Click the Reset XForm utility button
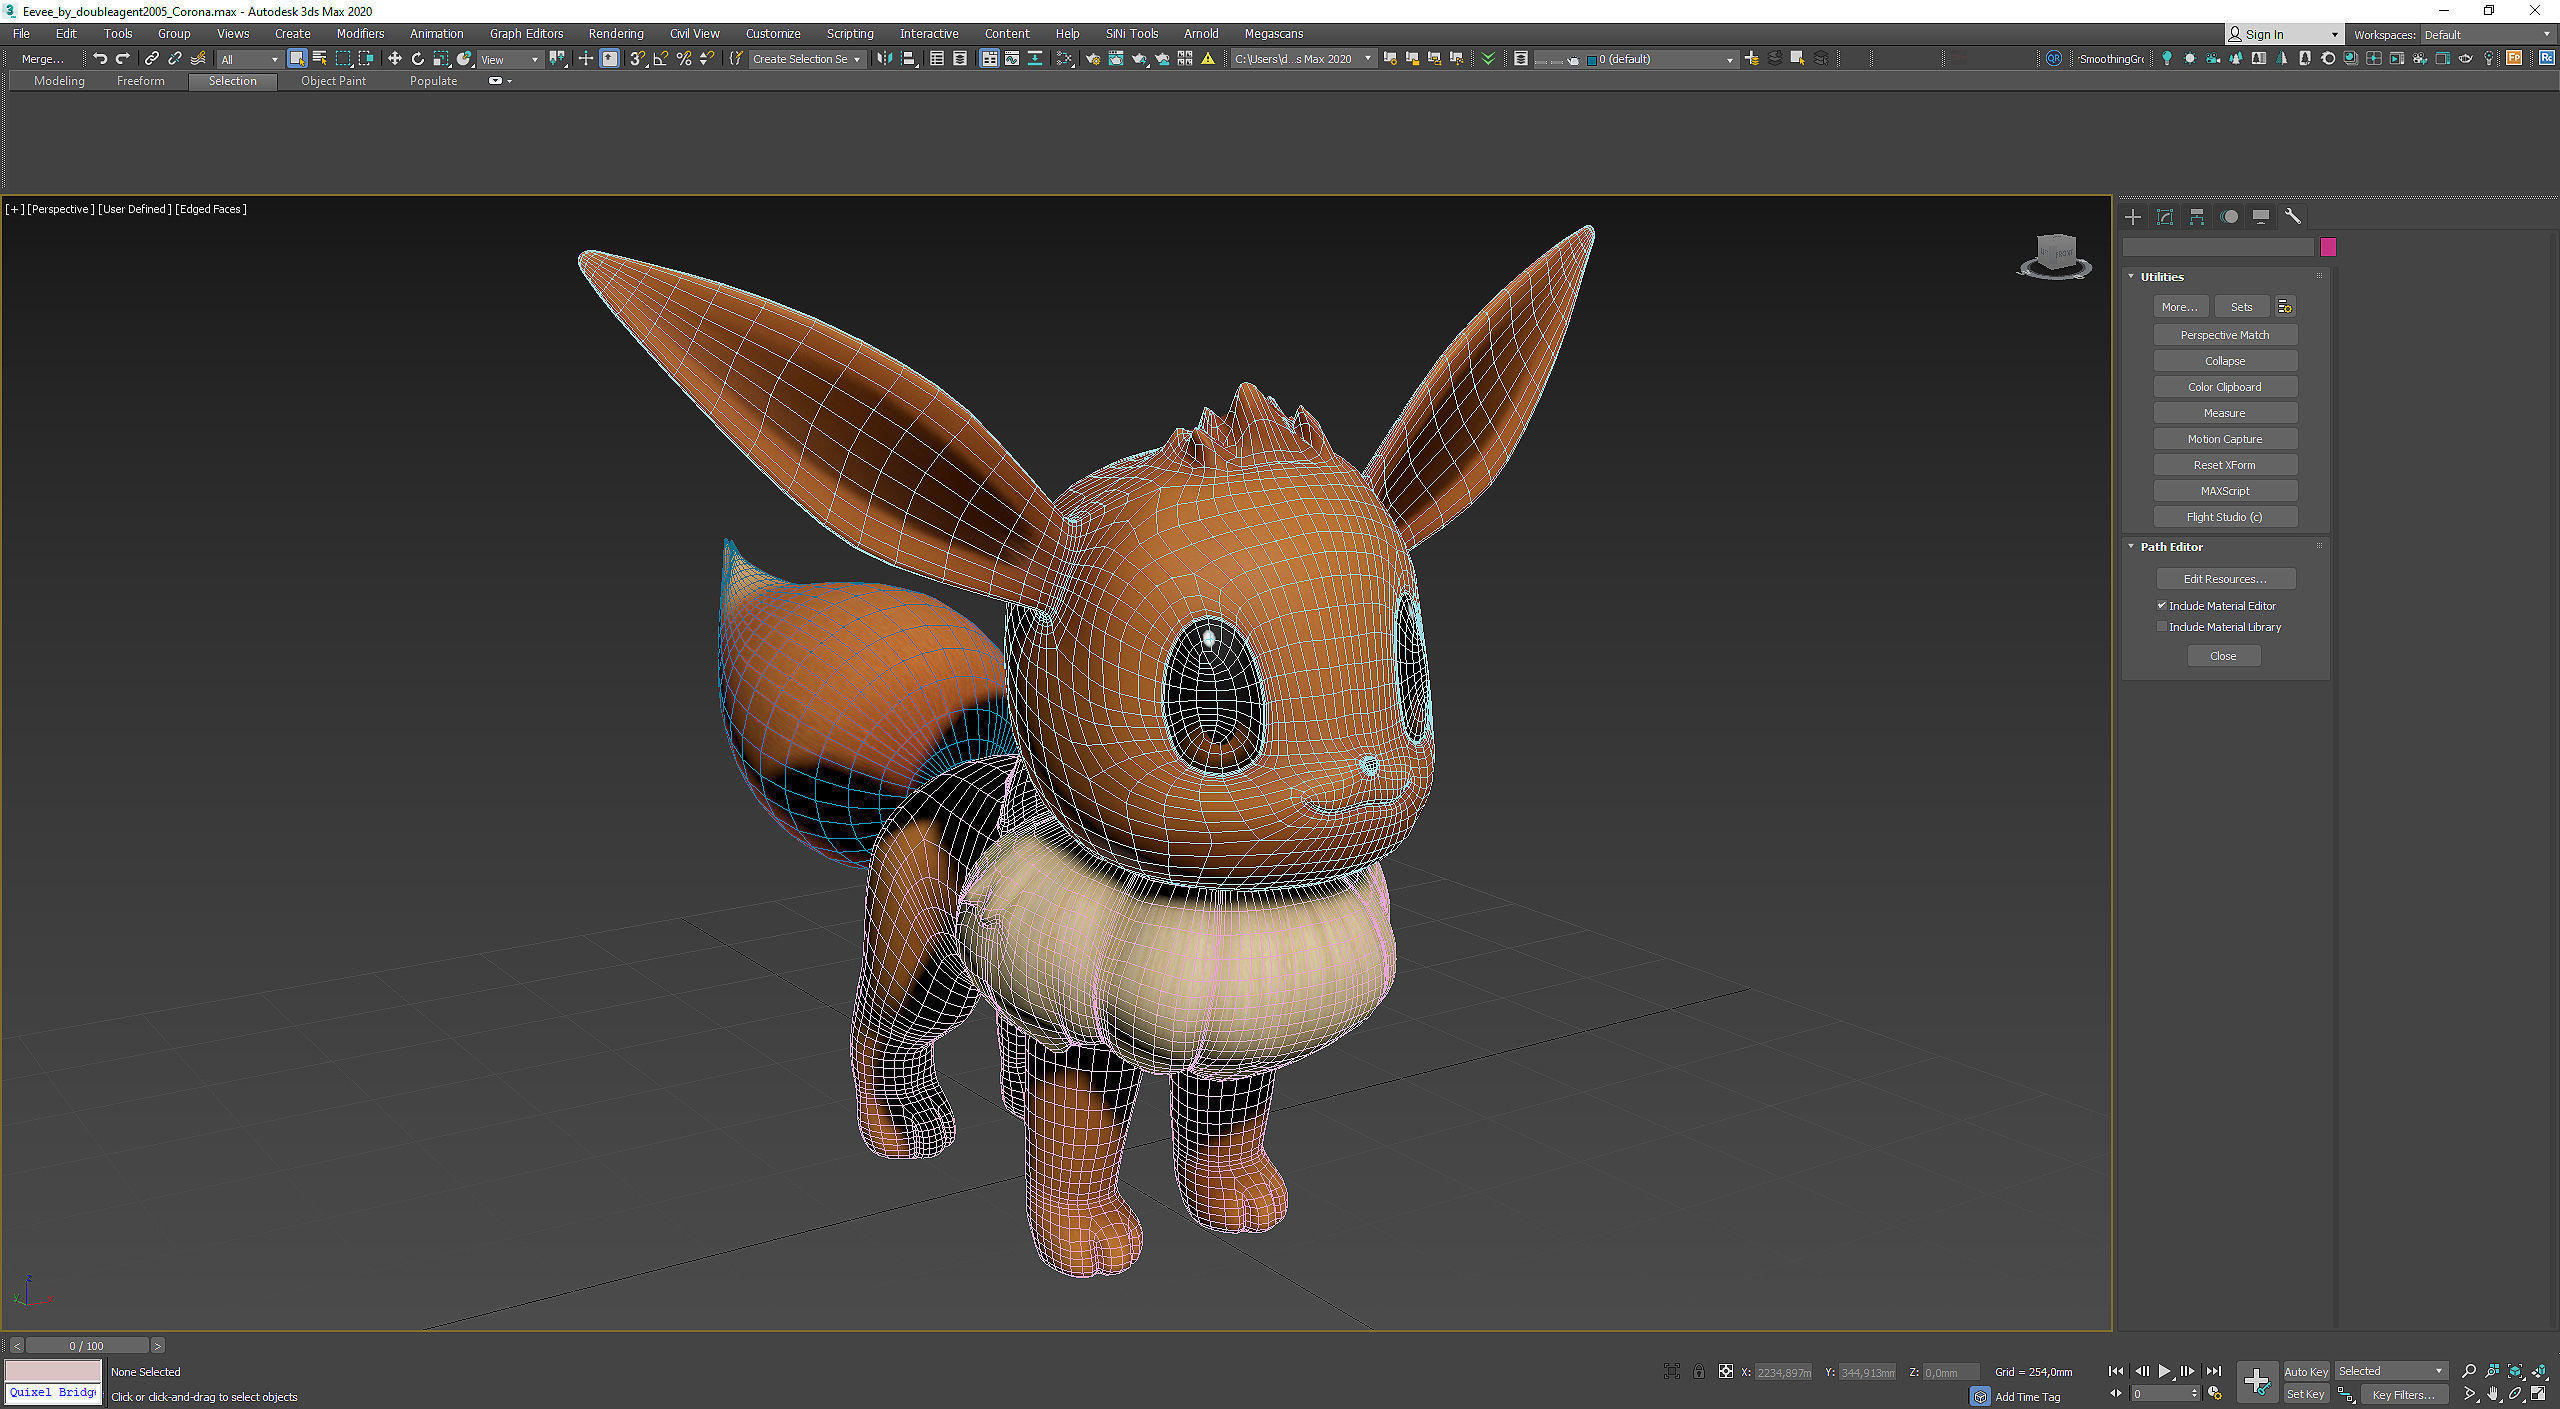The height and width of the screenshot is (1409, 2560). click(x=2225, y=465)
